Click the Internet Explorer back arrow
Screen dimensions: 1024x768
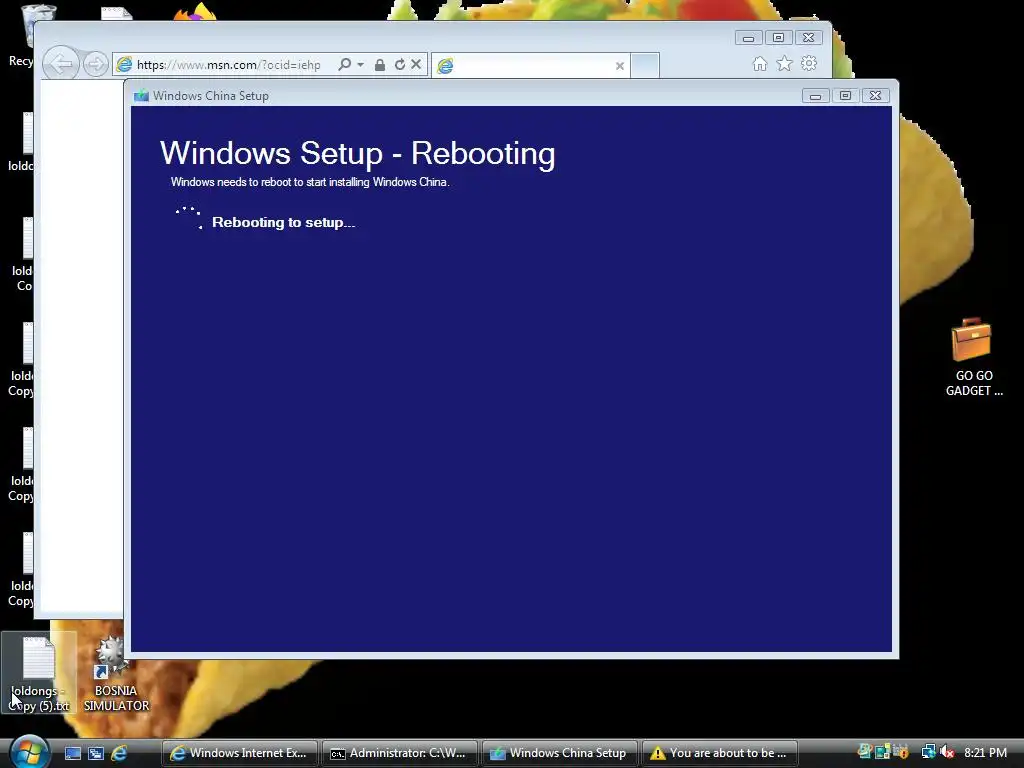[61, 64]
